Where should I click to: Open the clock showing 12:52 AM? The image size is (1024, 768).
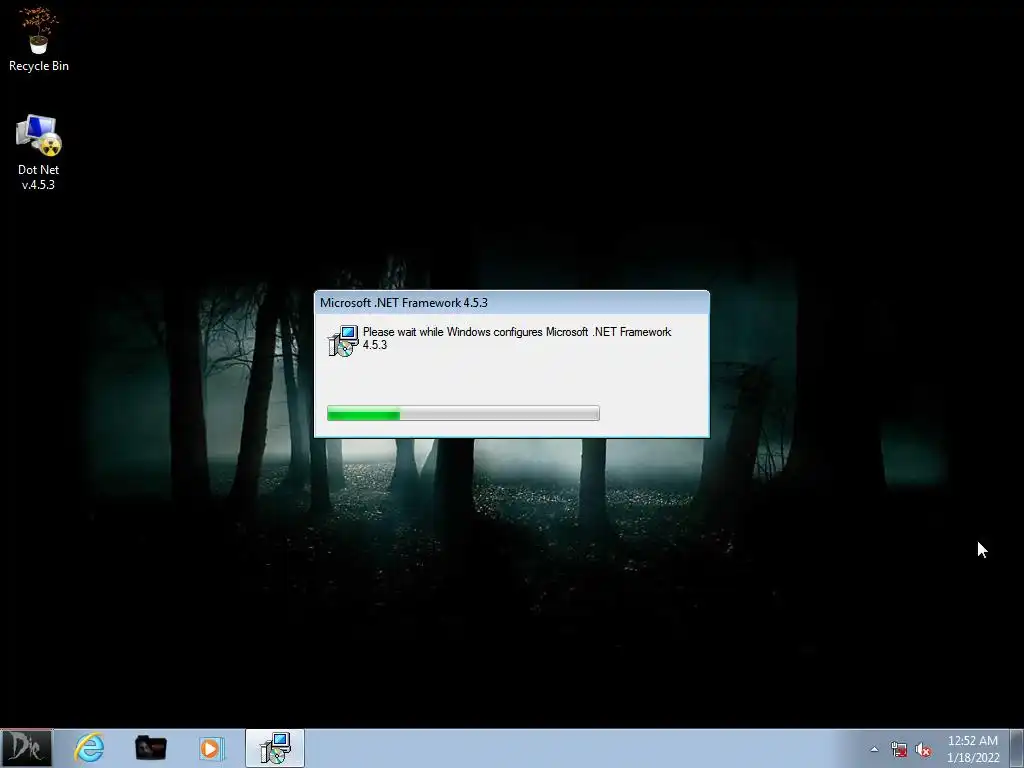972,749
